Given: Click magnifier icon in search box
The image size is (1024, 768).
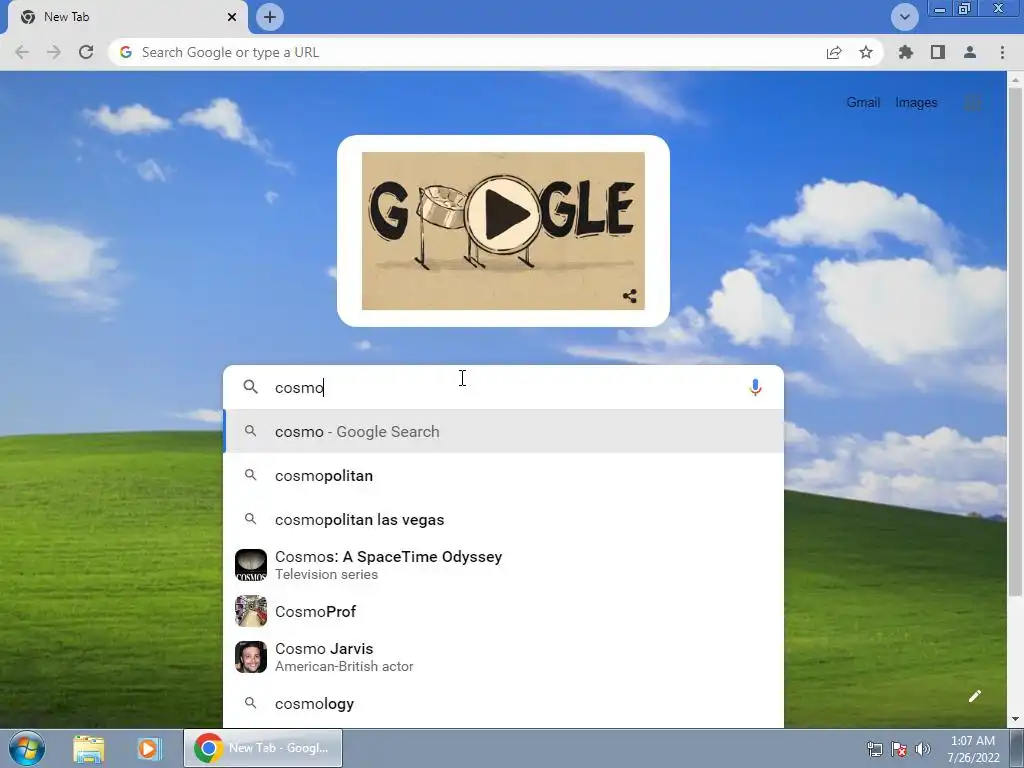Looking at the screenshot, I should [x=250, y=387].
